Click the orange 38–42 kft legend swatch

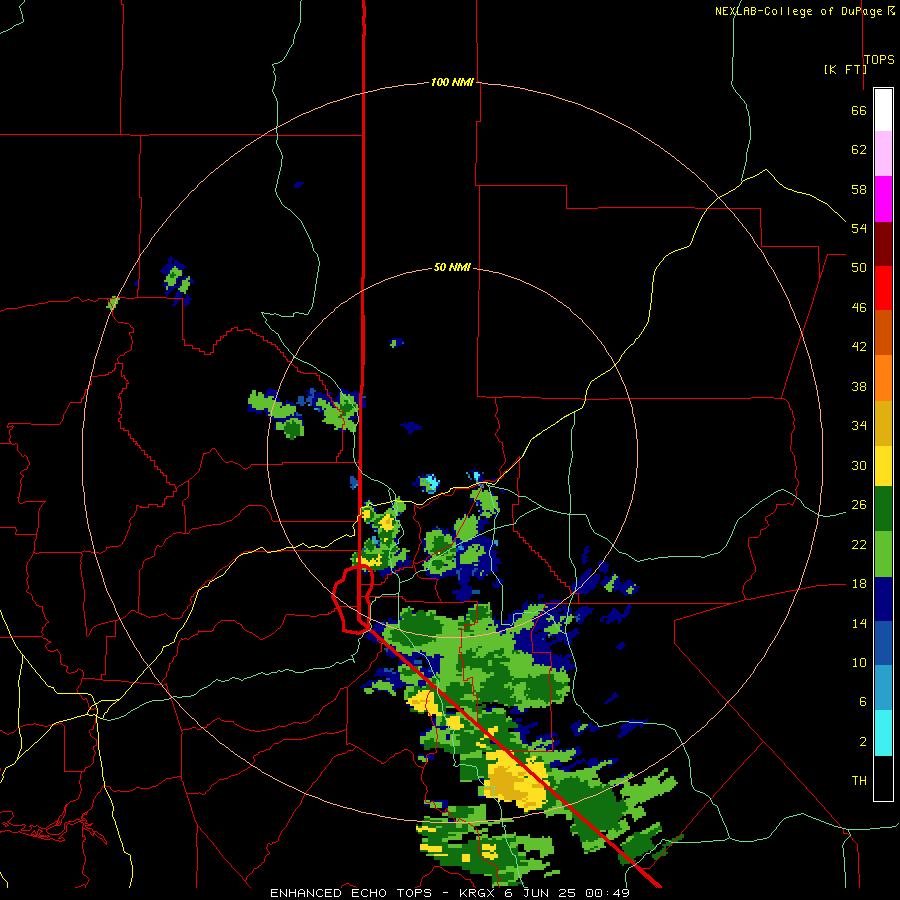(883, 377)
